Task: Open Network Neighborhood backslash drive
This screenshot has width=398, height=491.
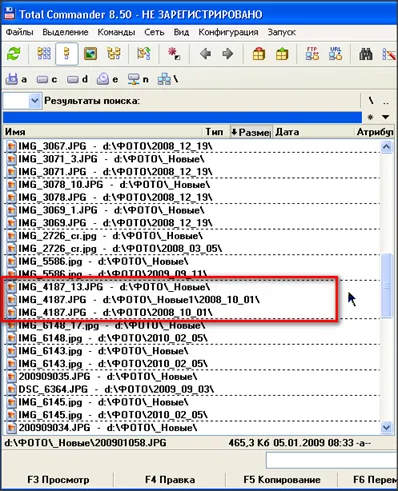Action: 168,79
